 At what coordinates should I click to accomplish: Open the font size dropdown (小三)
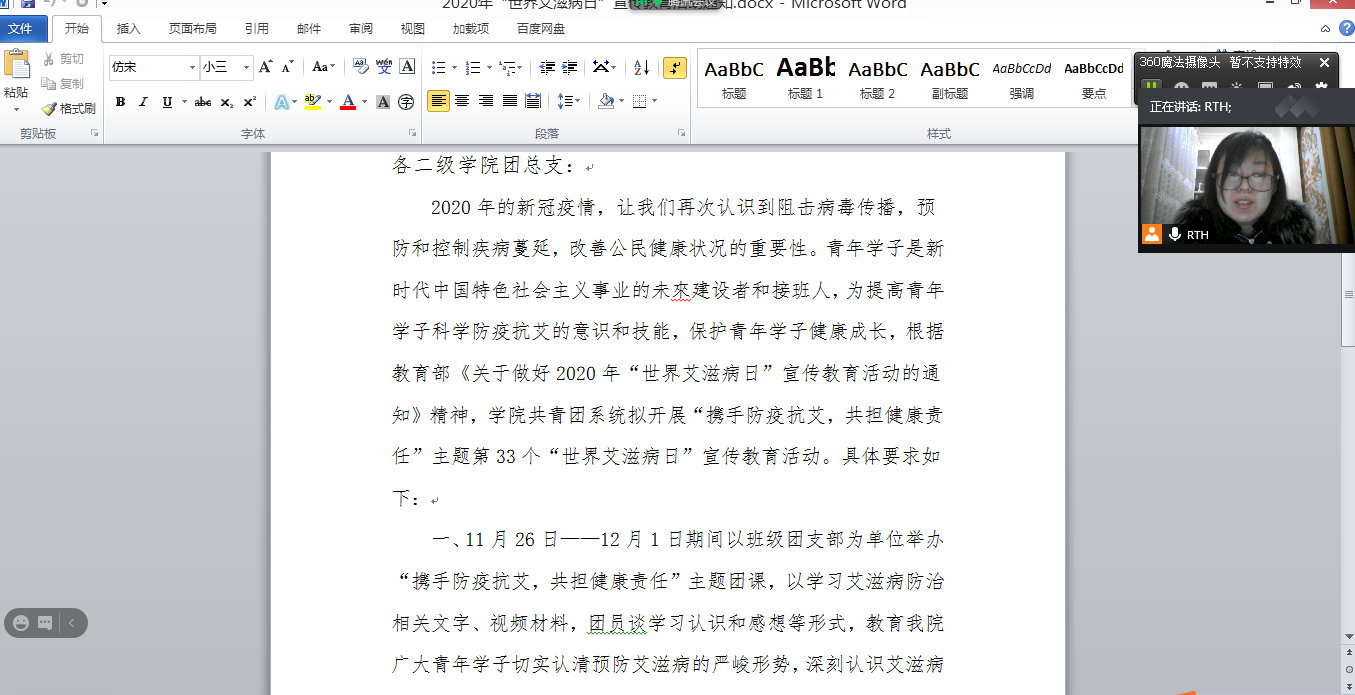point(246,68)
